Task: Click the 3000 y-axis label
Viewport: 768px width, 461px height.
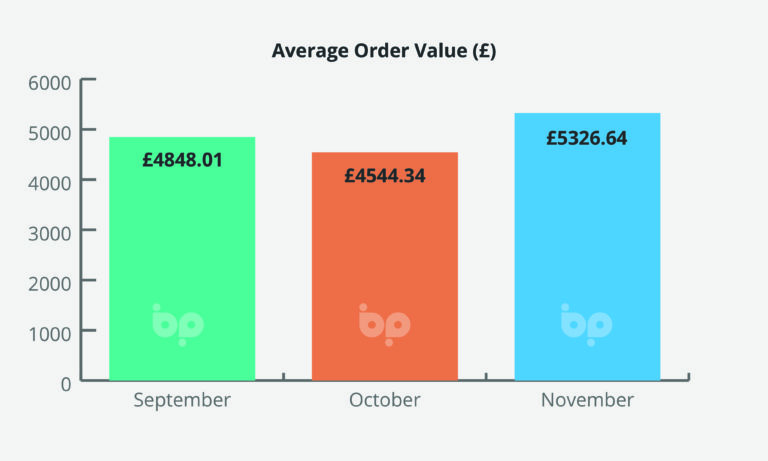Action: point(48,230)
